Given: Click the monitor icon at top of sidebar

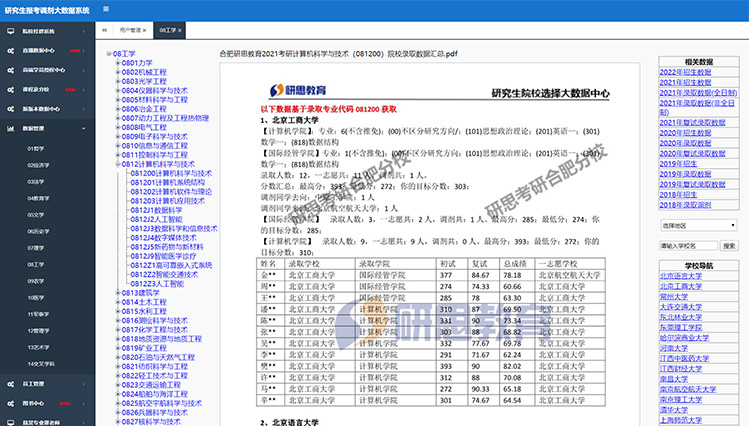Looking at the screenshot, I should point(11,31).
